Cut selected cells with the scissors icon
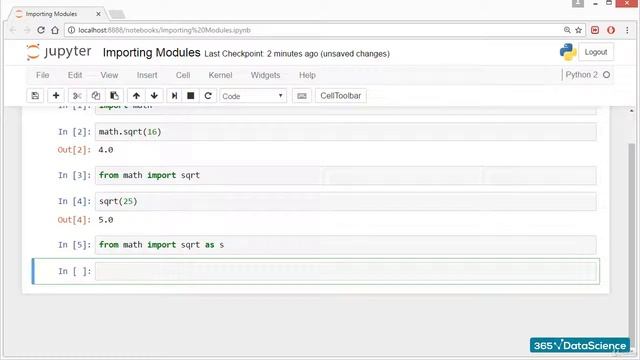The height and width of the screenshot is (360, 640). pyautogui.click(x=77, y=96)
